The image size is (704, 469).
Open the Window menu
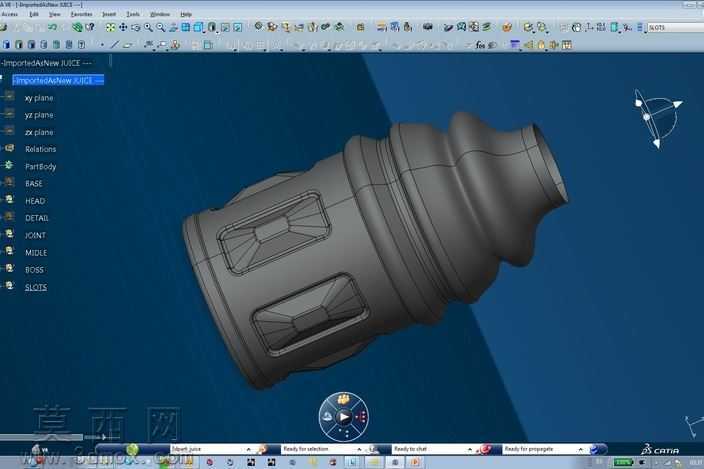pyautogui.click(x=160, y=14)
